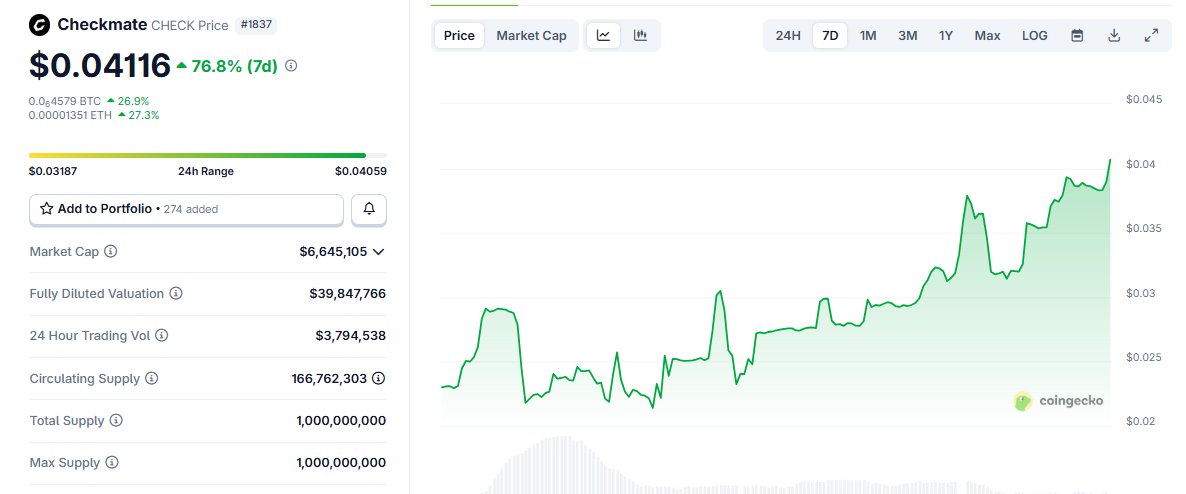The image size is (1186, 494).
Task: Click info icon beside Circulating Supply label
Action: [151, 378]
